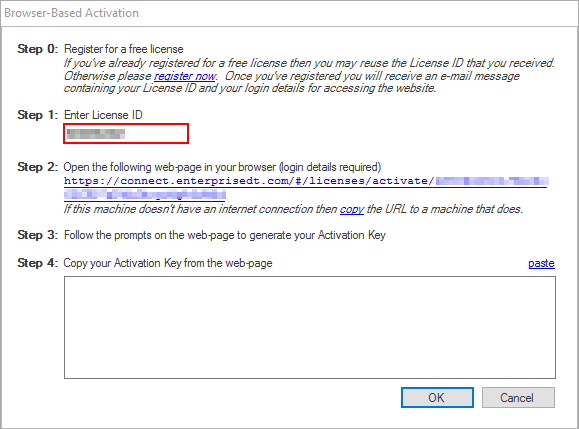Click the "Step 2:" label
The height and width of the screenshot is (429, 579).
[x=37, y=167]
